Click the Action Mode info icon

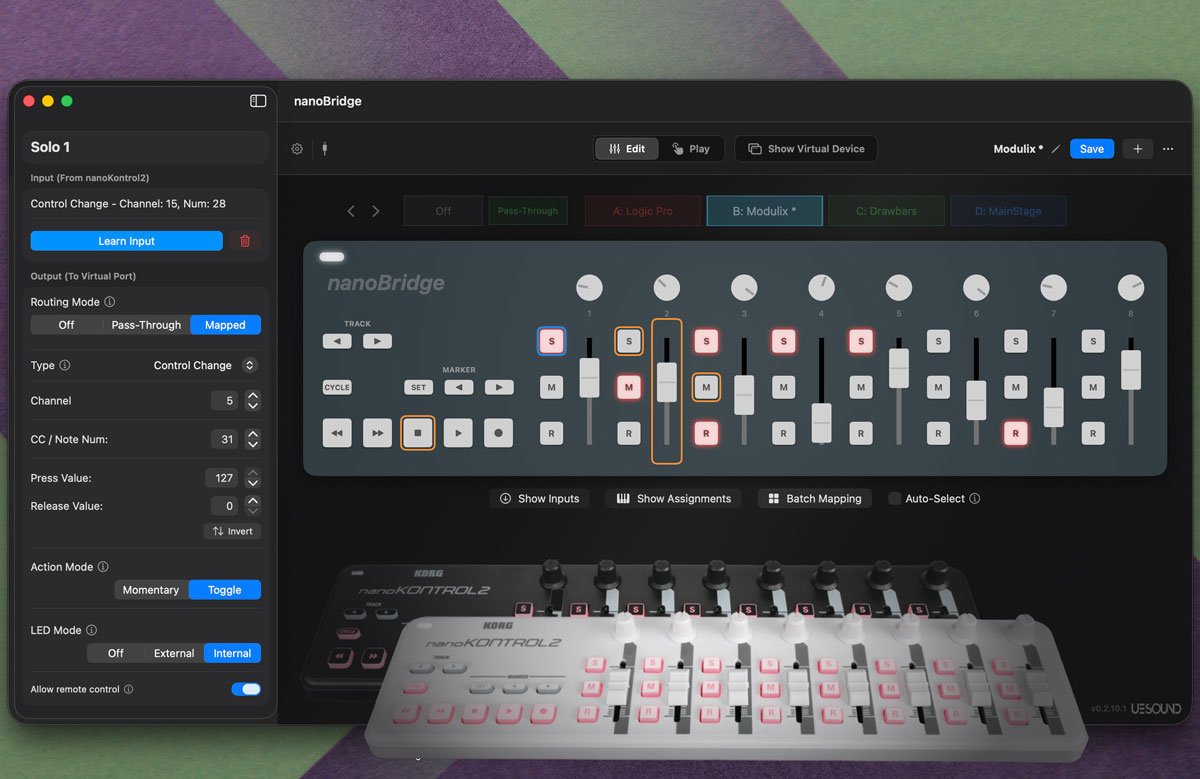coord(103,567)
